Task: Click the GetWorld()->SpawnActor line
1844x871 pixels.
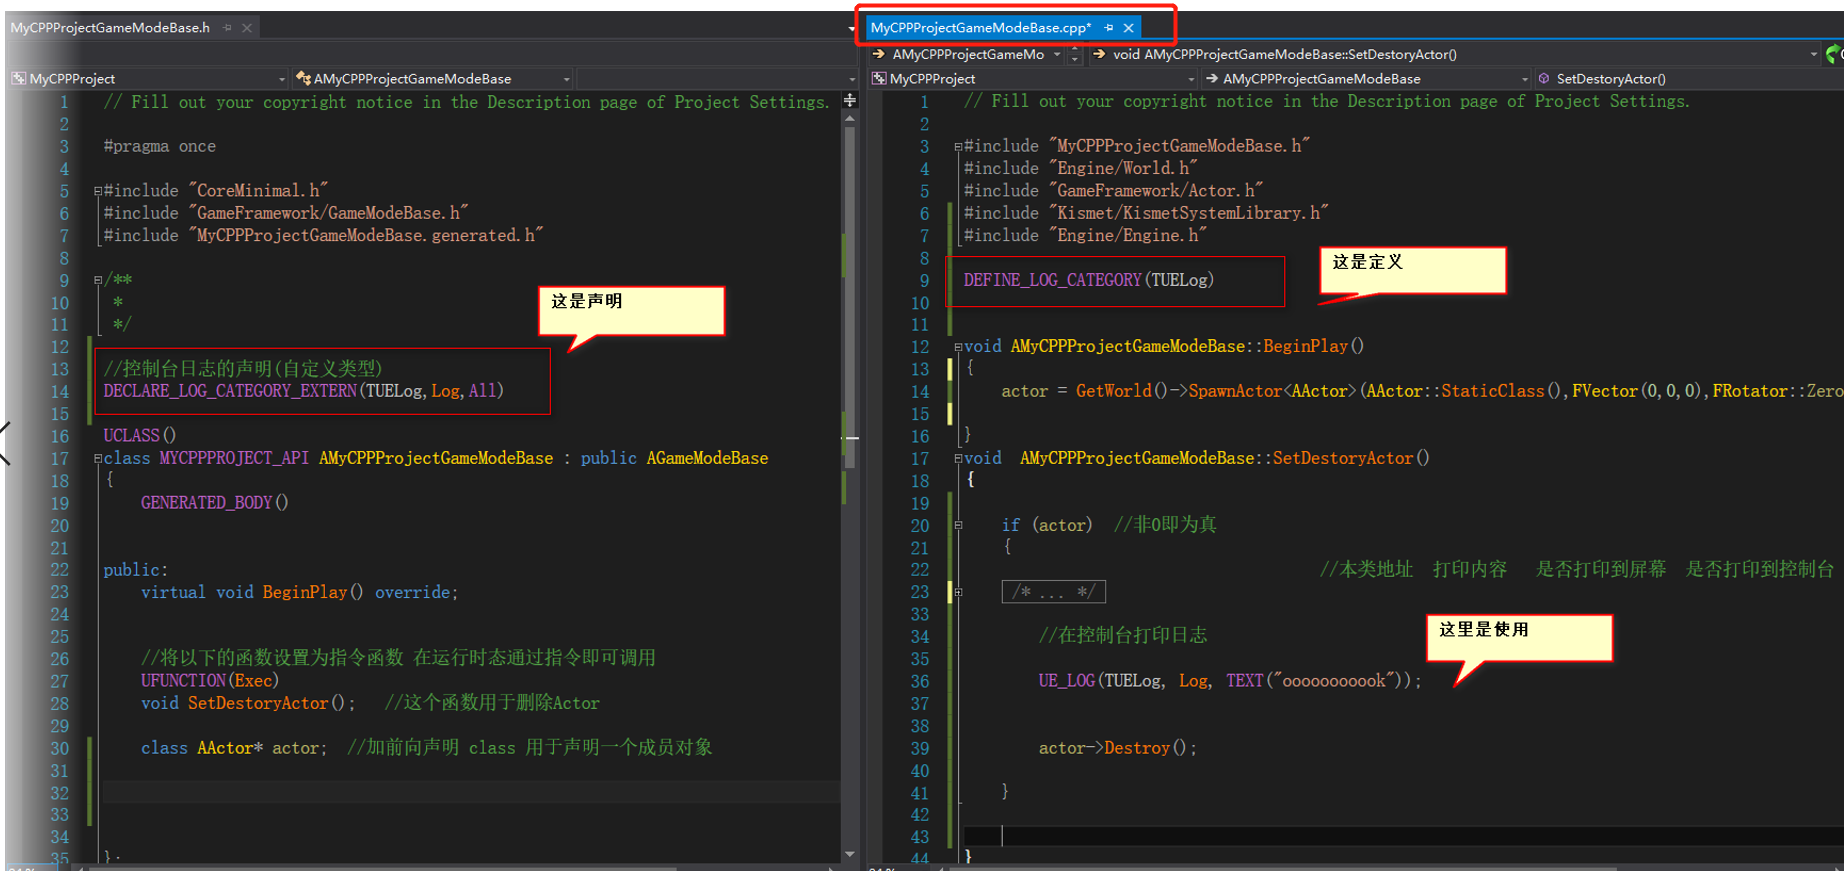Action: pyautogui.click(x=1421, y=391)
